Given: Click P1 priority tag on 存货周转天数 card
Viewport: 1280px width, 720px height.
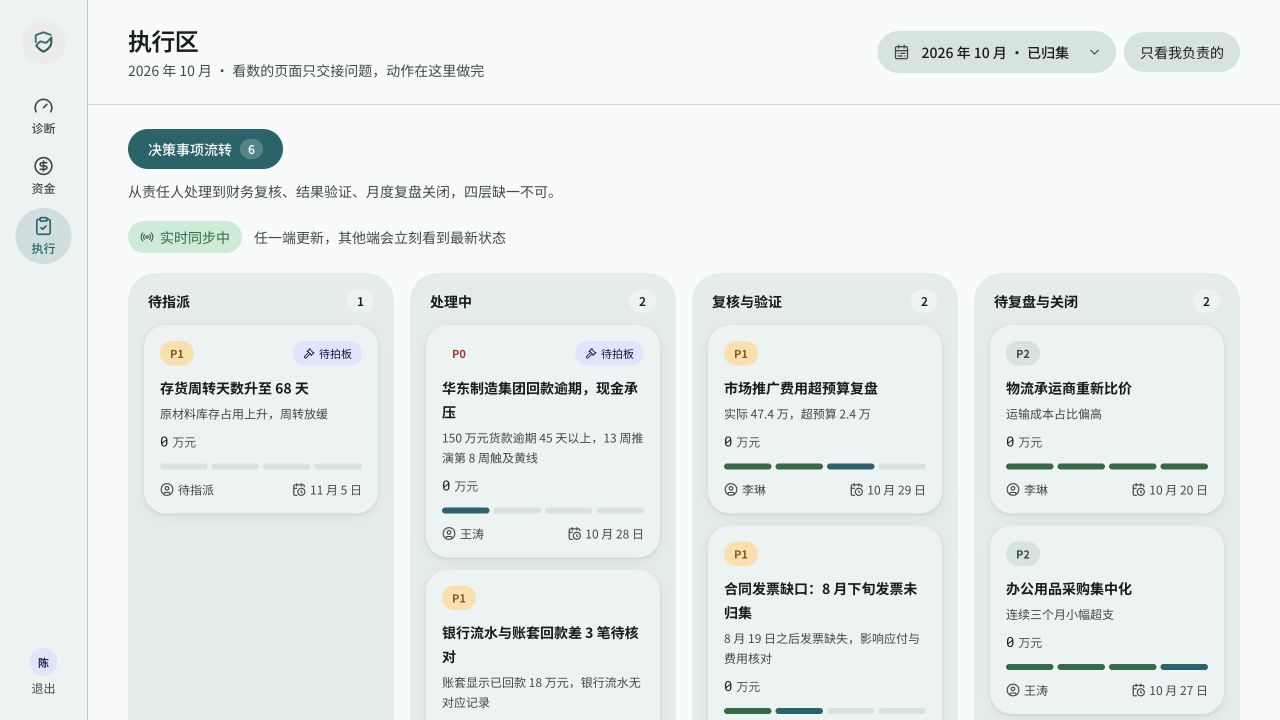Looking at the screenshot, I should pos(177,353).
